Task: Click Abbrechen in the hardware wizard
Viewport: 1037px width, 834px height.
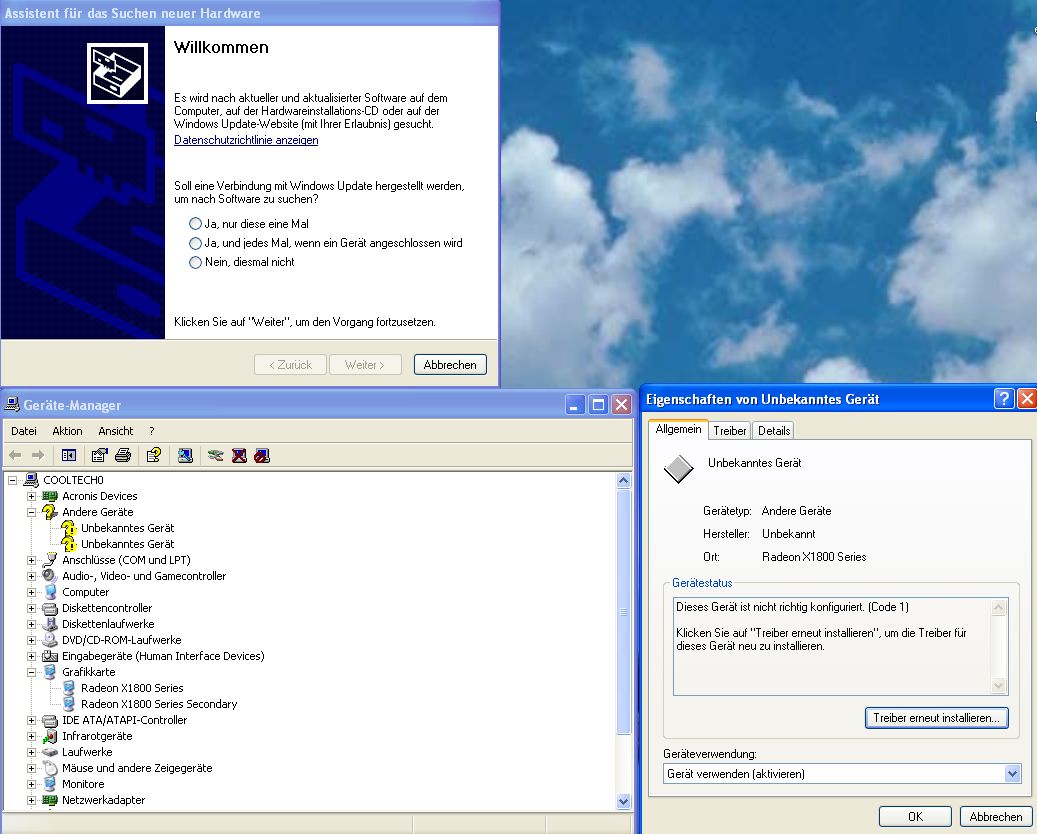Action: tap(450, 364)
